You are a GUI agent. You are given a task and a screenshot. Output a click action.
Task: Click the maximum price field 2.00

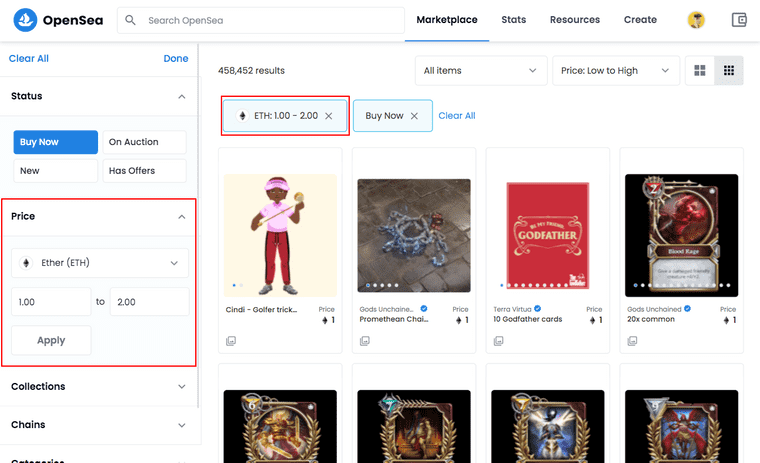(x=150, y=302)
